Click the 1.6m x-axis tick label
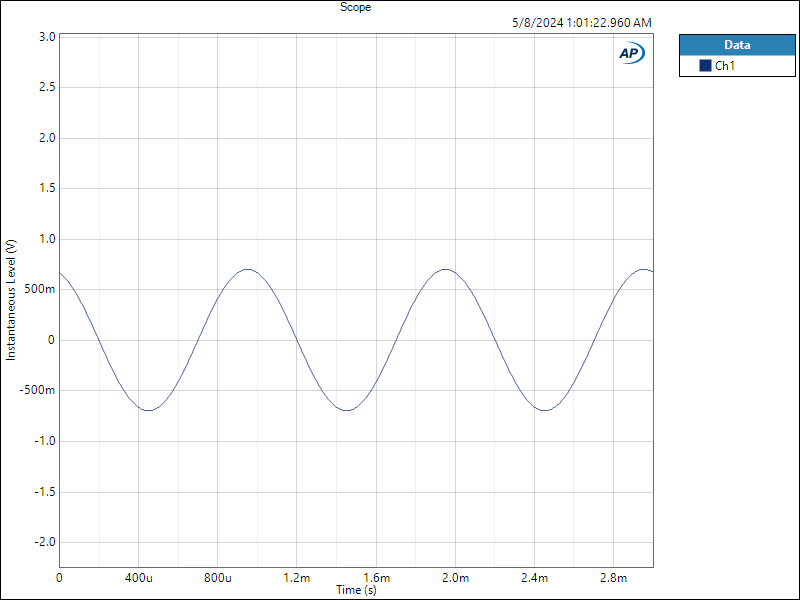 (376, 578)
